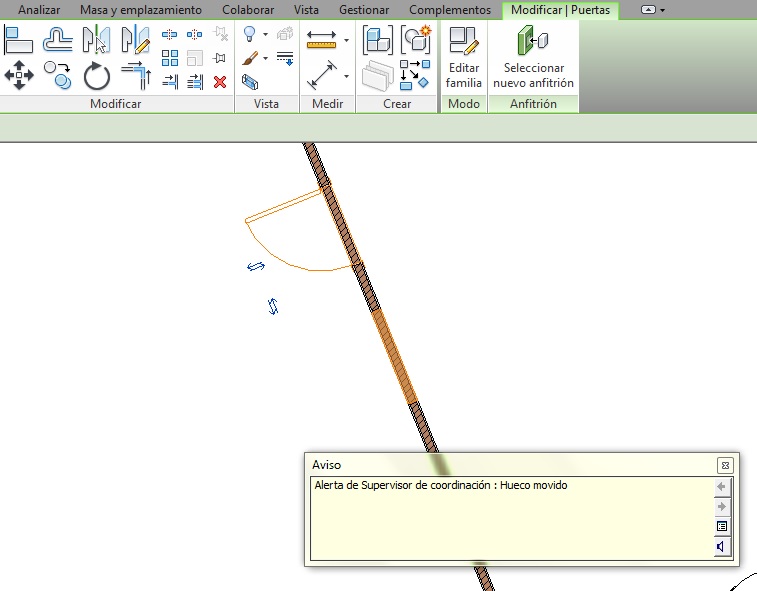Click the paintbrush override graphics icon
The height and width of the screenshot is (591, 757).
[250, 59]
